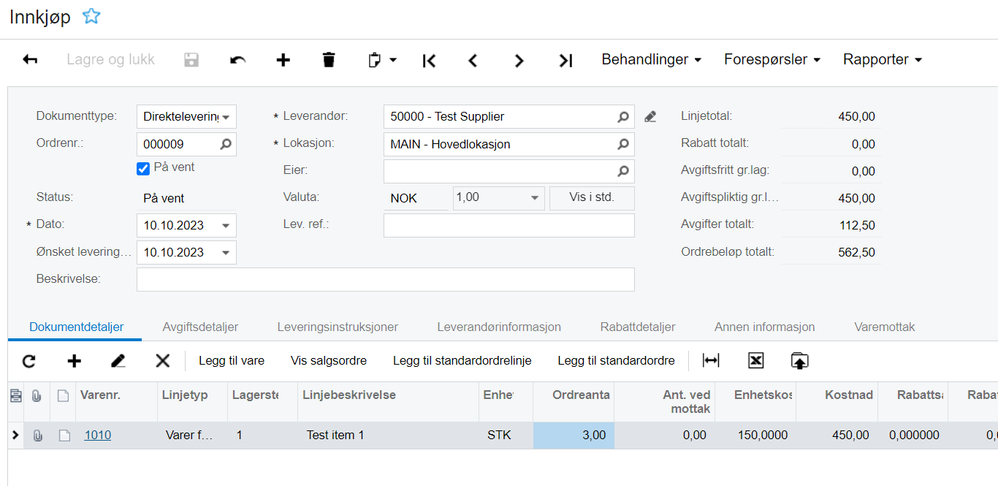Click the row expand arrow for item 1010
The width and height of the screenshot is (998, 486).
[x=16, y=435]
